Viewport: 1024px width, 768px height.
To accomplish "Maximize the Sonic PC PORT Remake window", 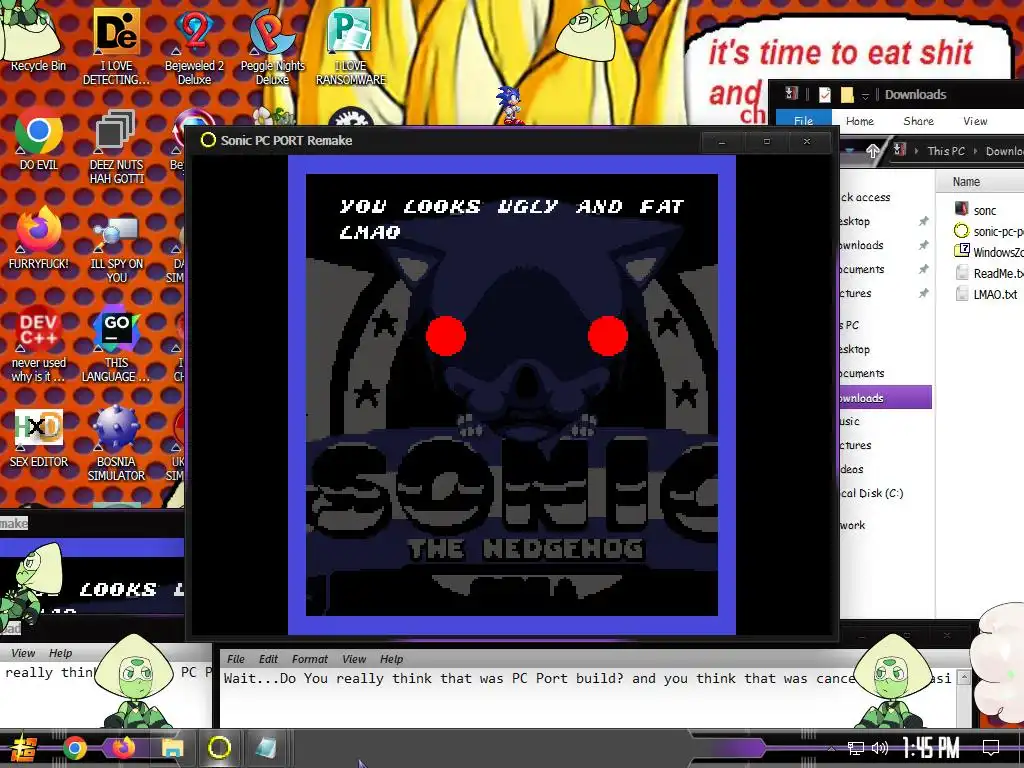I will pos(767,141).
